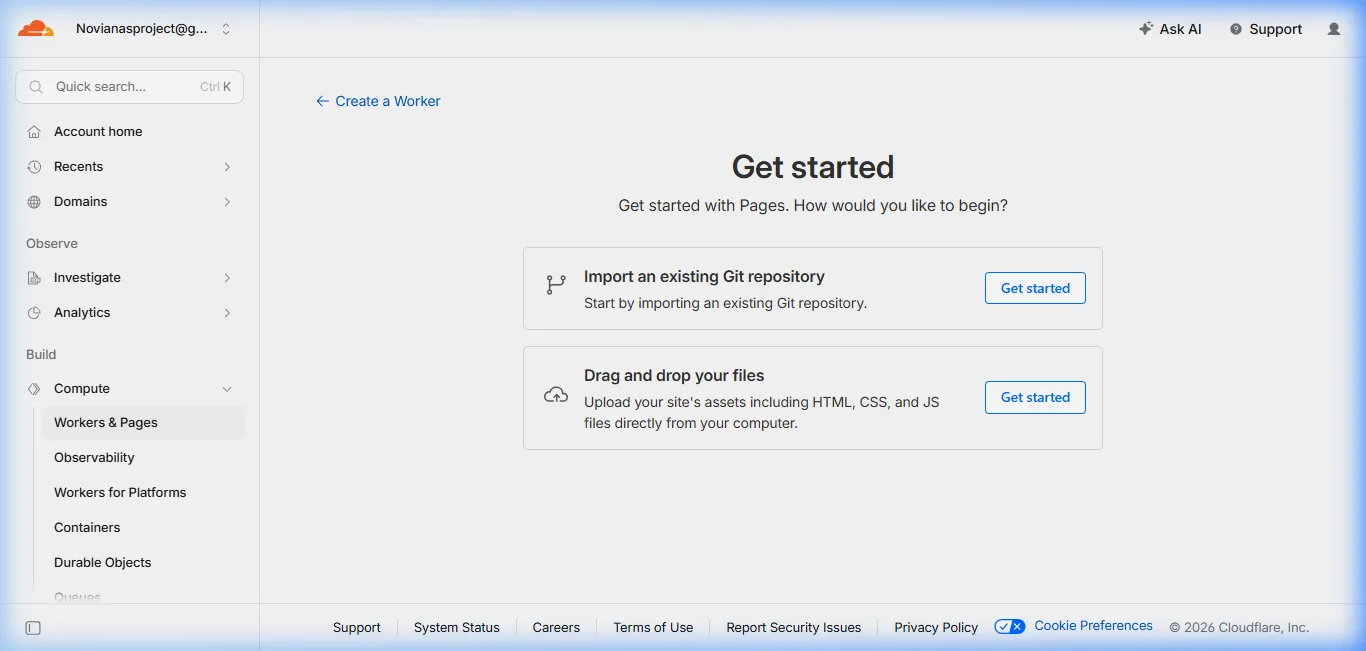
Task: Click the "Drag and drop your files" heading
Action: click(x=674, y=376)
